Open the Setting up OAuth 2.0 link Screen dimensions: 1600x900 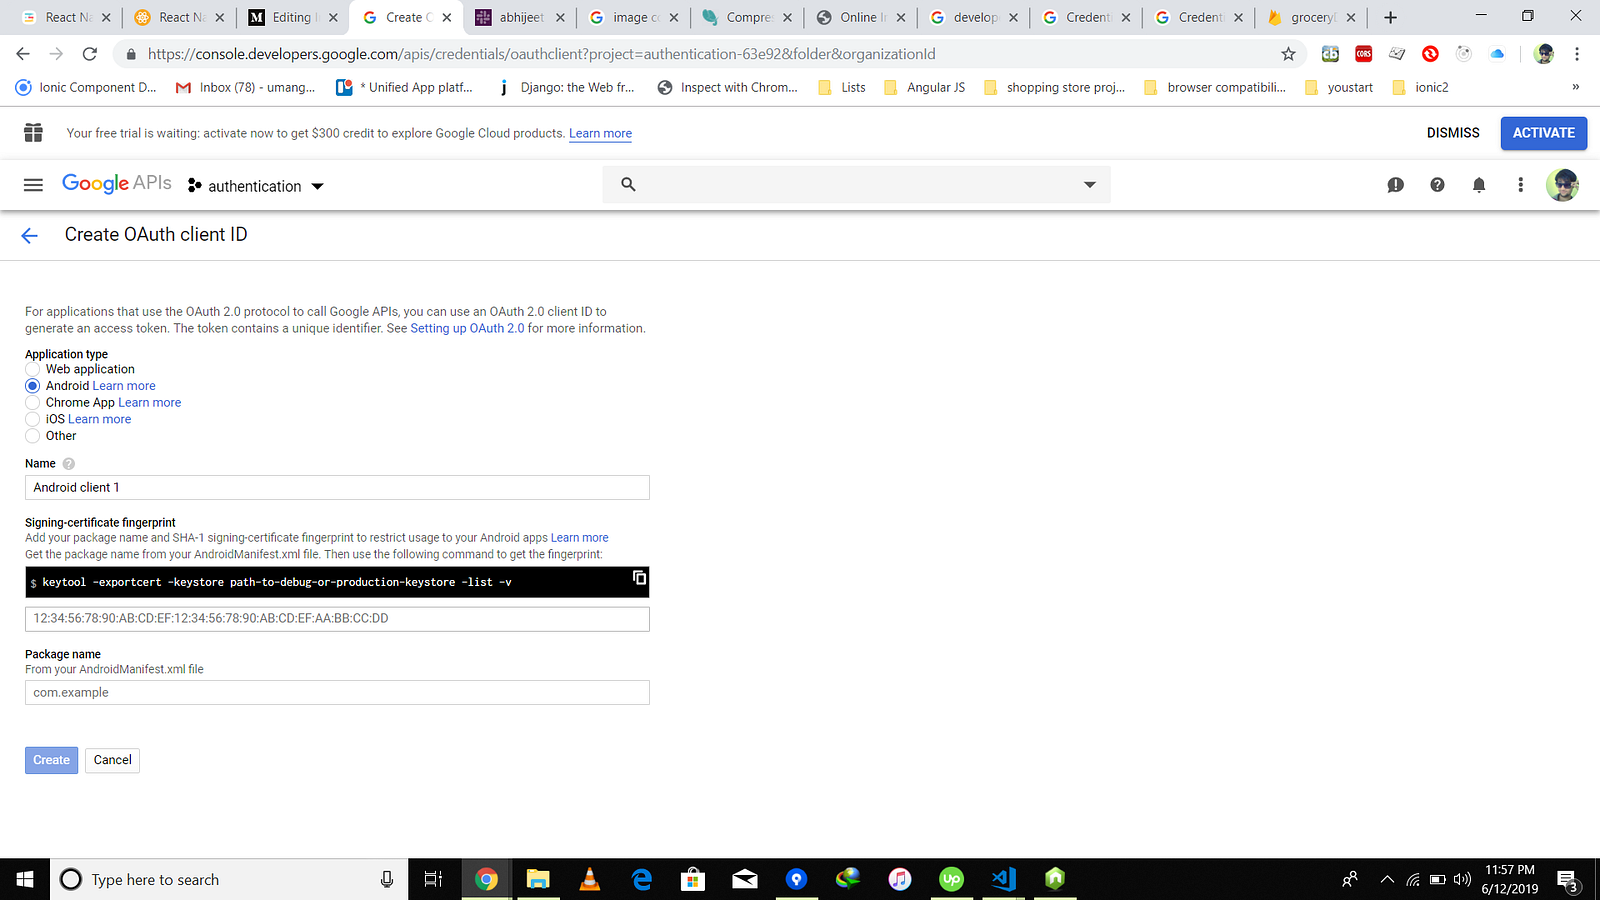coord(467,328)
